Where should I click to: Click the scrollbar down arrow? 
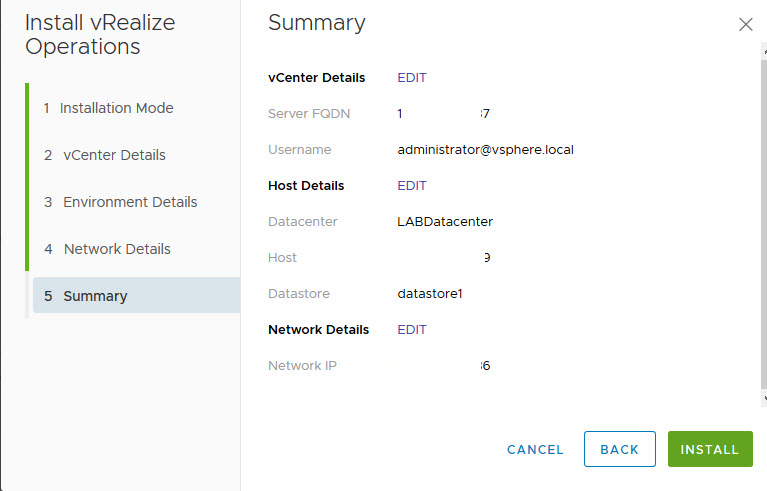pos(762,399)
